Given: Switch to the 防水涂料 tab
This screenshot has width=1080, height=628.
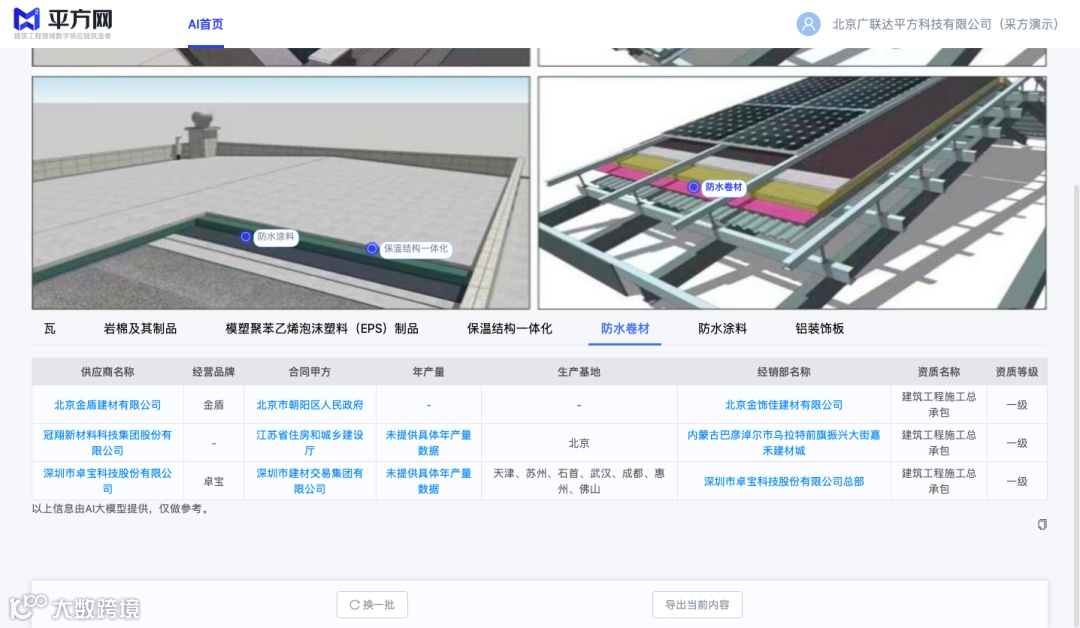Looking at the screenshot, I should click(x=723, y=328).
